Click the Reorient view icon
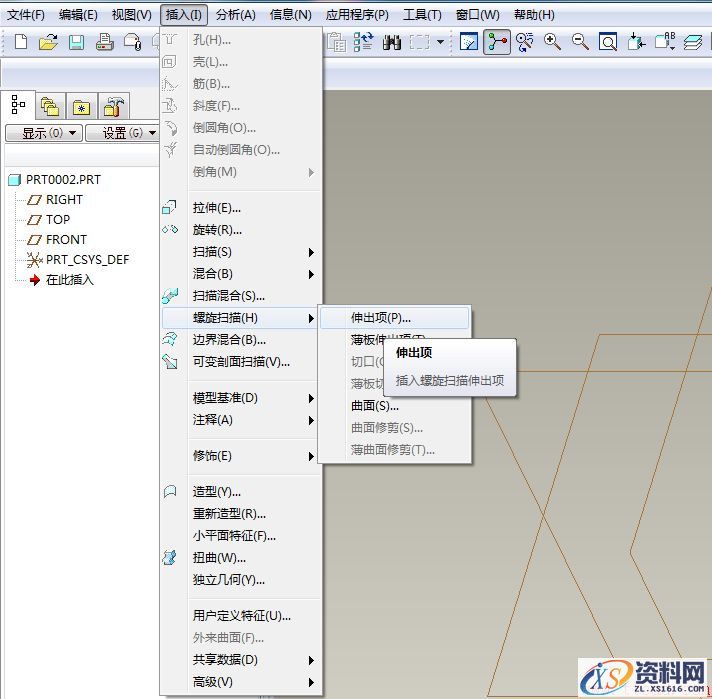Viewport: 712px width, 699px height. coord(636,42)
